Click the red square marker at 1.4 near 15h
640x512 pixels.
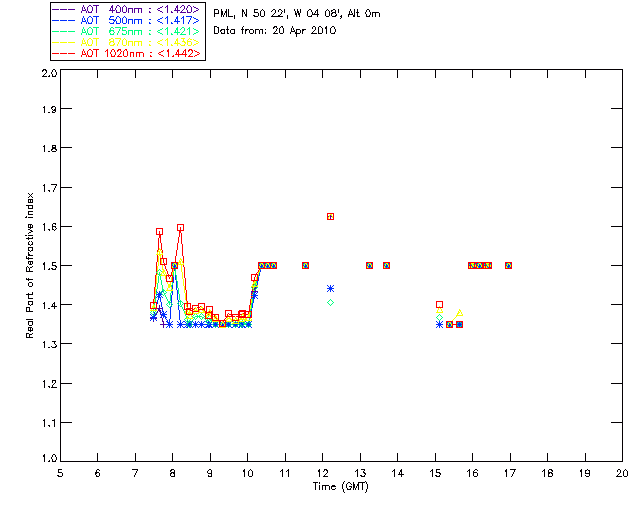coord(439,305)
